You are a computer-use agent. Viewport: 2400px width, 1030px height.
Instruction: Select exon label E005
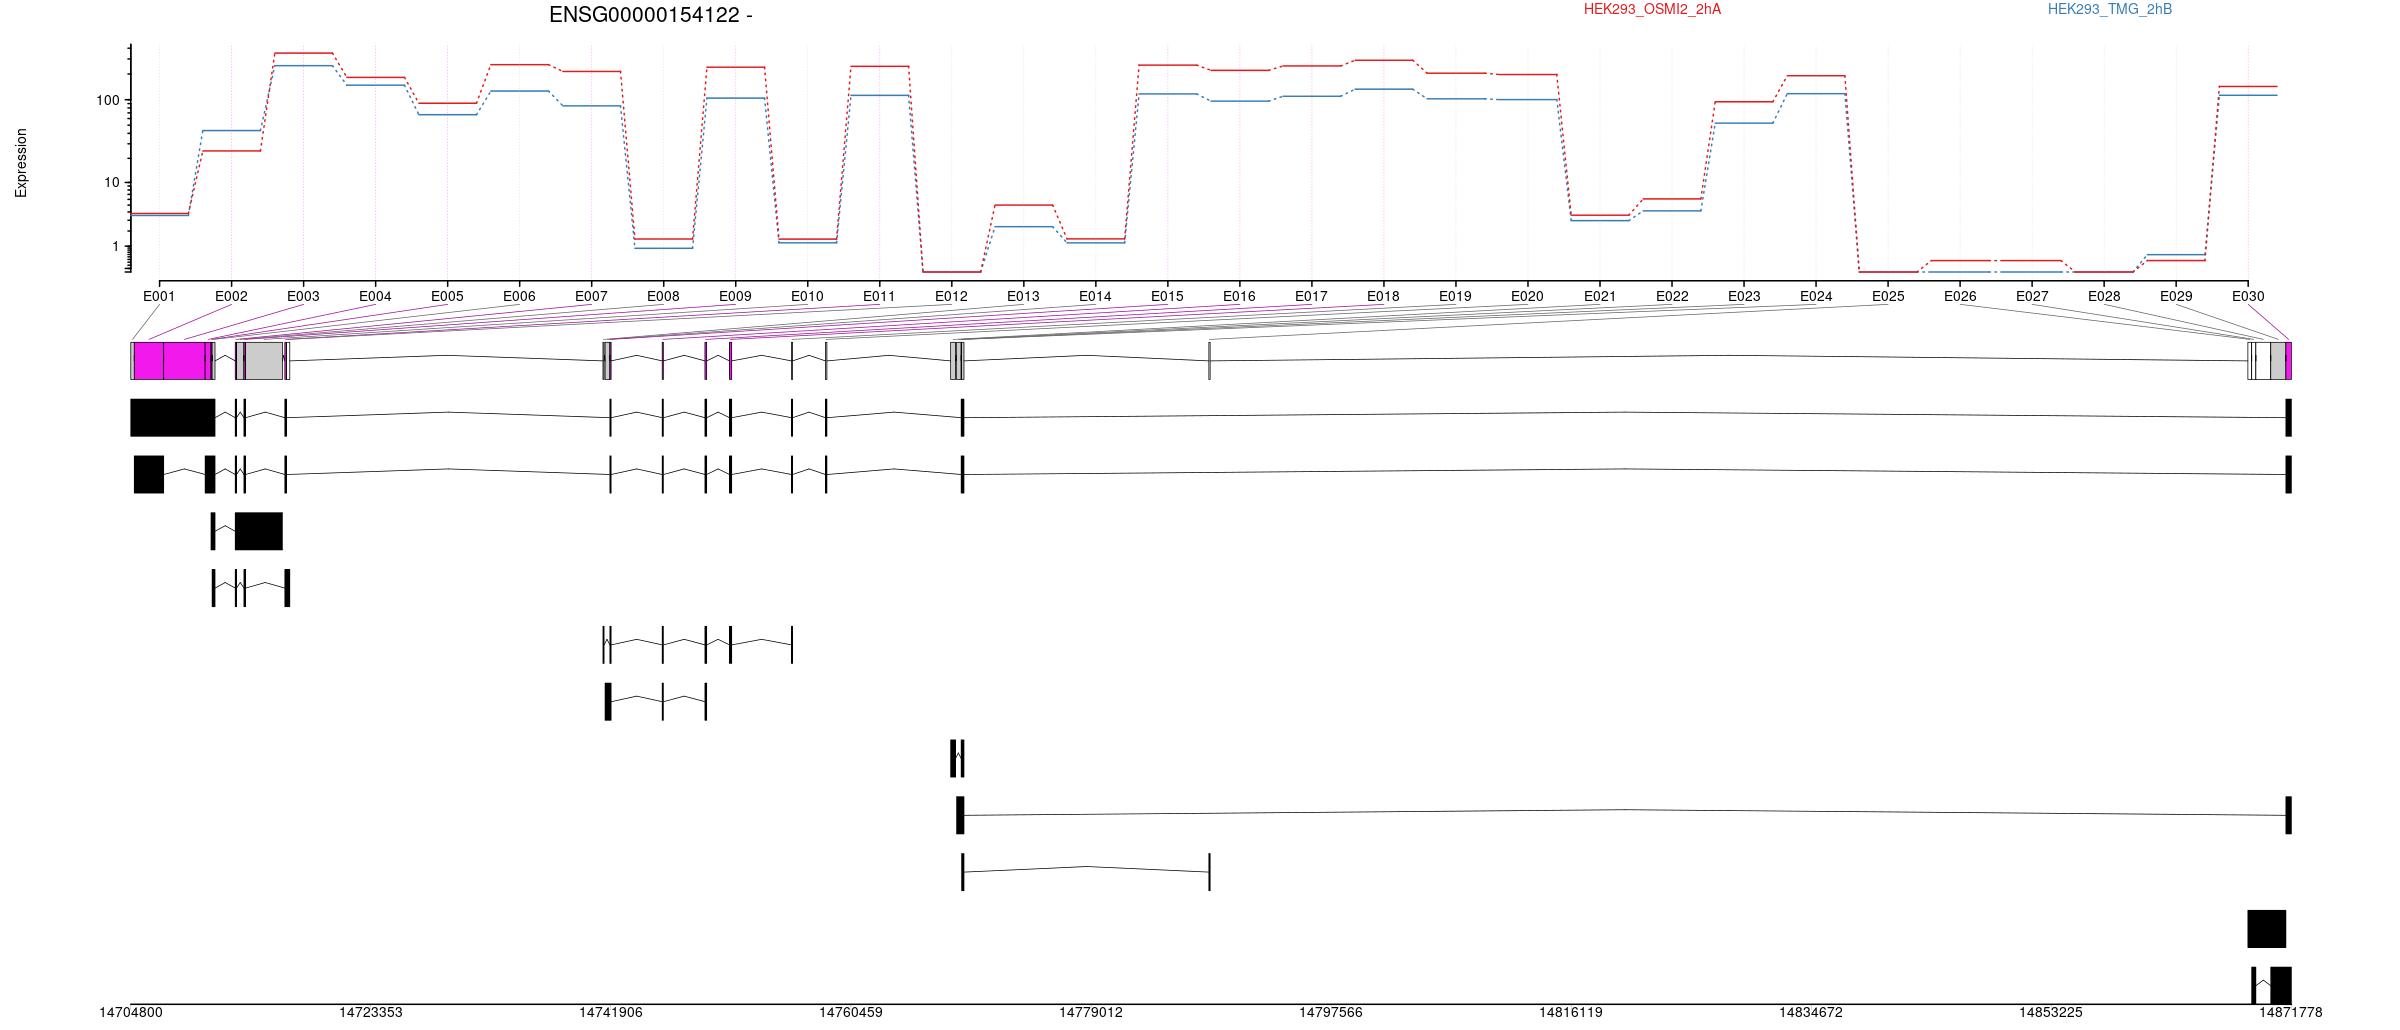click(447, 296)
